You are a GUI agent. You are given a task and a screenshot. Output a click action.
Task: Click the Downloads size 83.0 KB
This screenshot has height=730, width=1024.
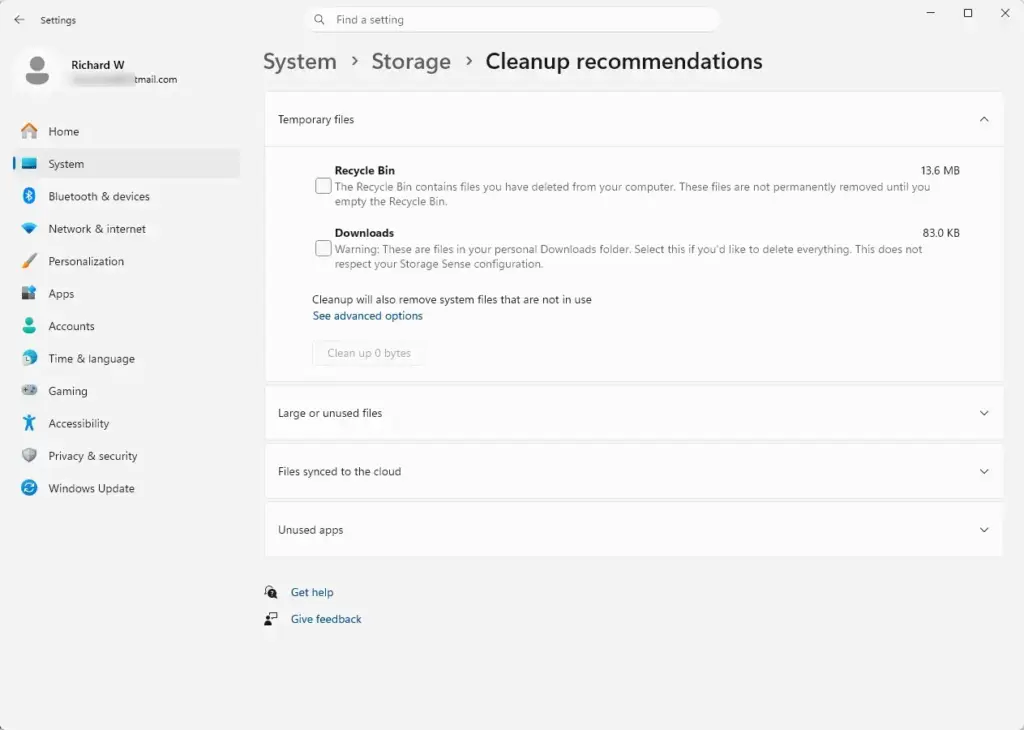pyautogui.click(x=941, y=232)
